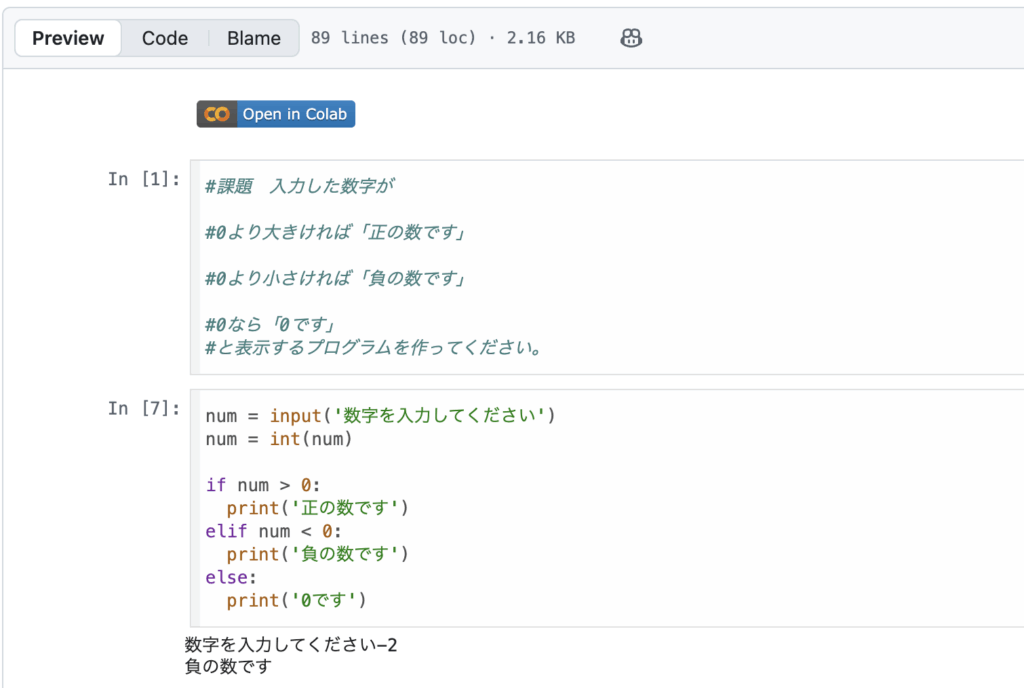1024x688 pixels.
Task: Click the '負の数です' output text
Action: (x=228, y=665)
